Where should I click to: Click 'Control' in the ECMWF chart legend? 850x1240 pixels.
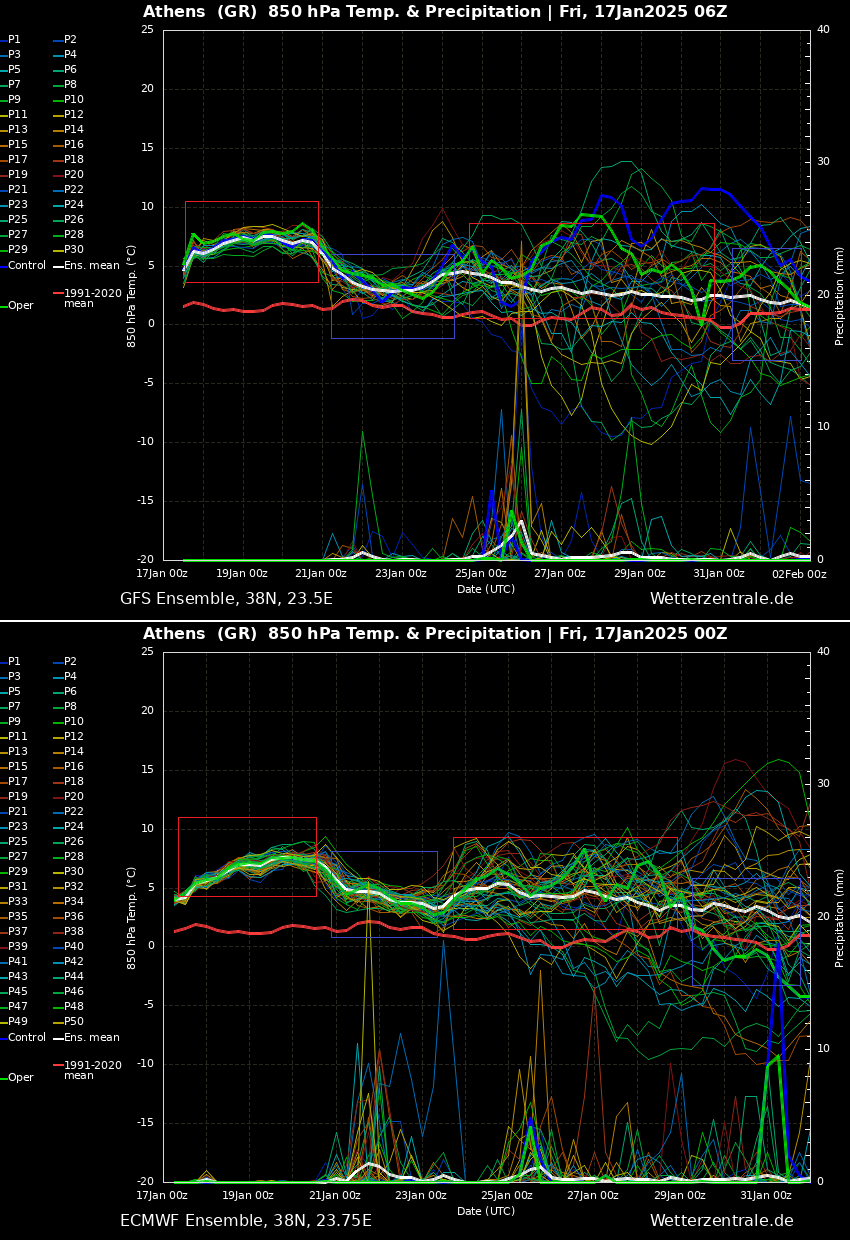coord(23,1037)
